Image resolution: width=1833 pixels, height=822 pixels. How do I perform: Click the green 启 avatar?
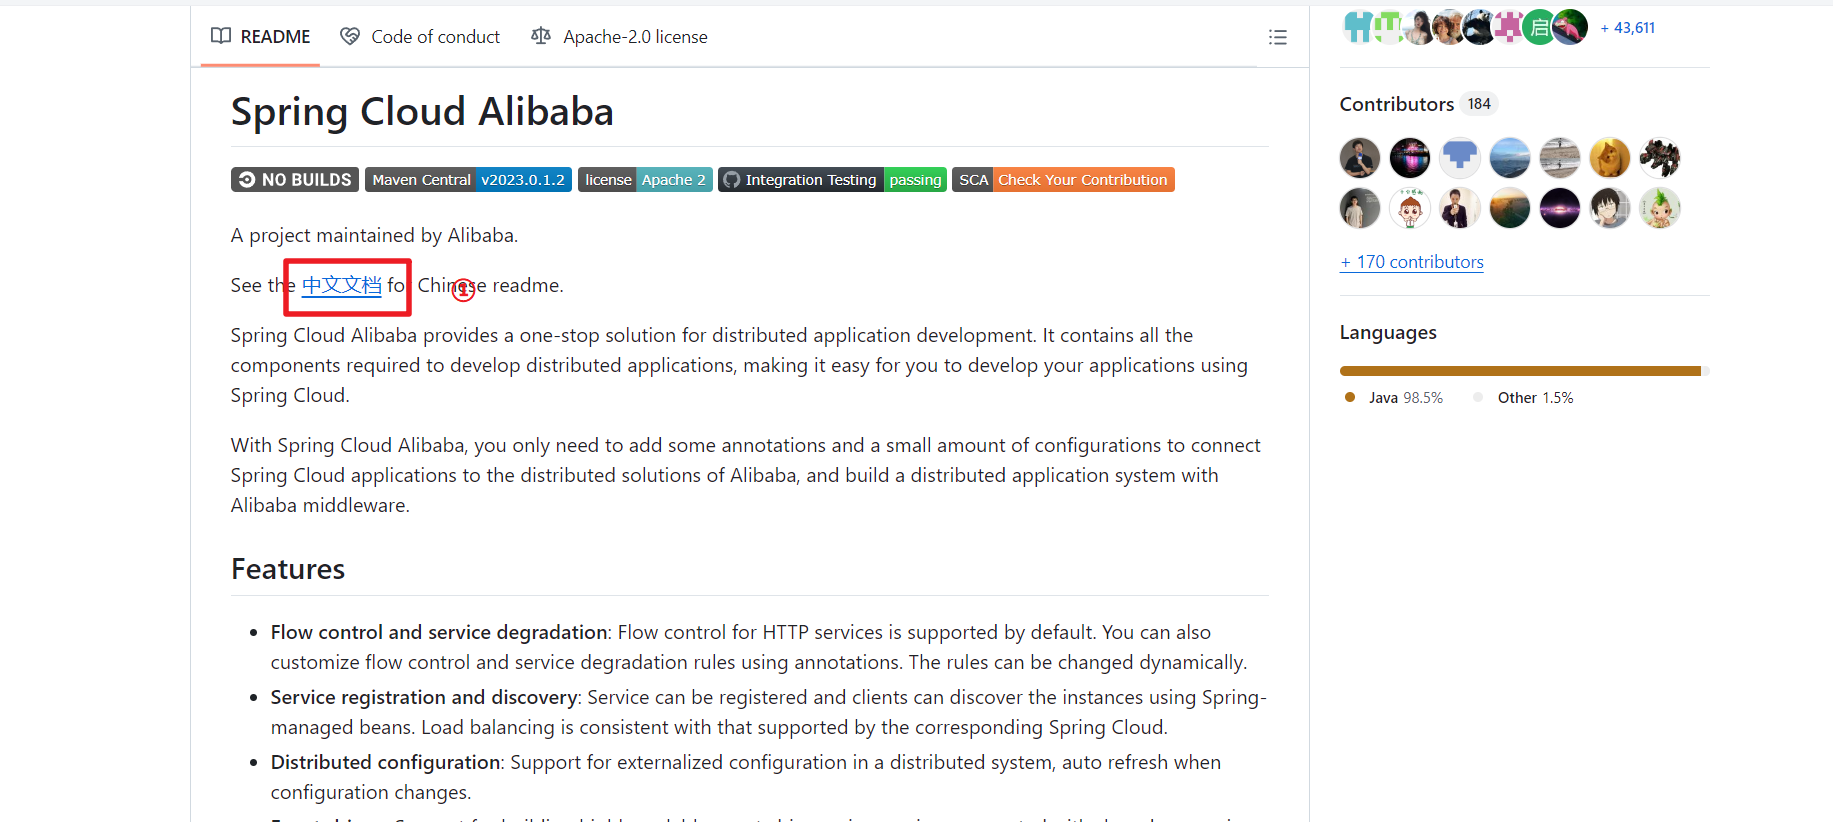[1539, 28]
